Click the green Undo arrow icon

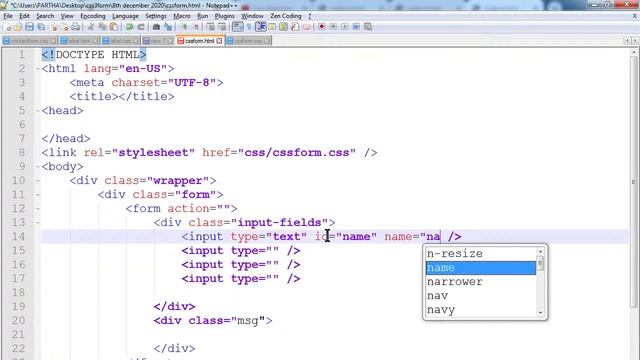pyautogui.click(x=129, y=27)
